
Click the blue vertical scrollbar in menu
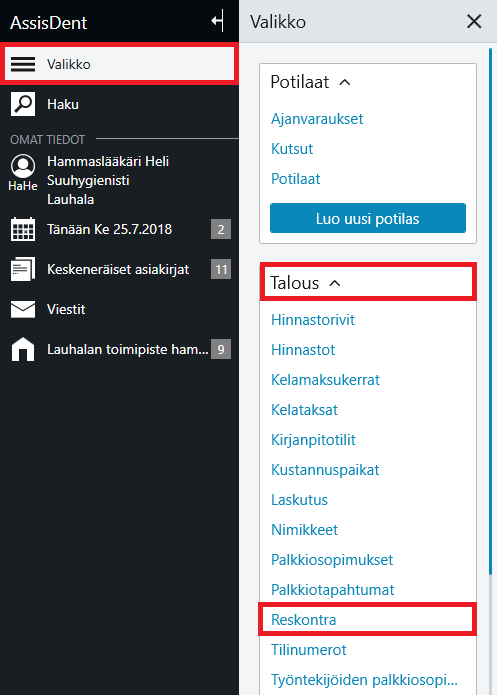click(x=490, y=310)
